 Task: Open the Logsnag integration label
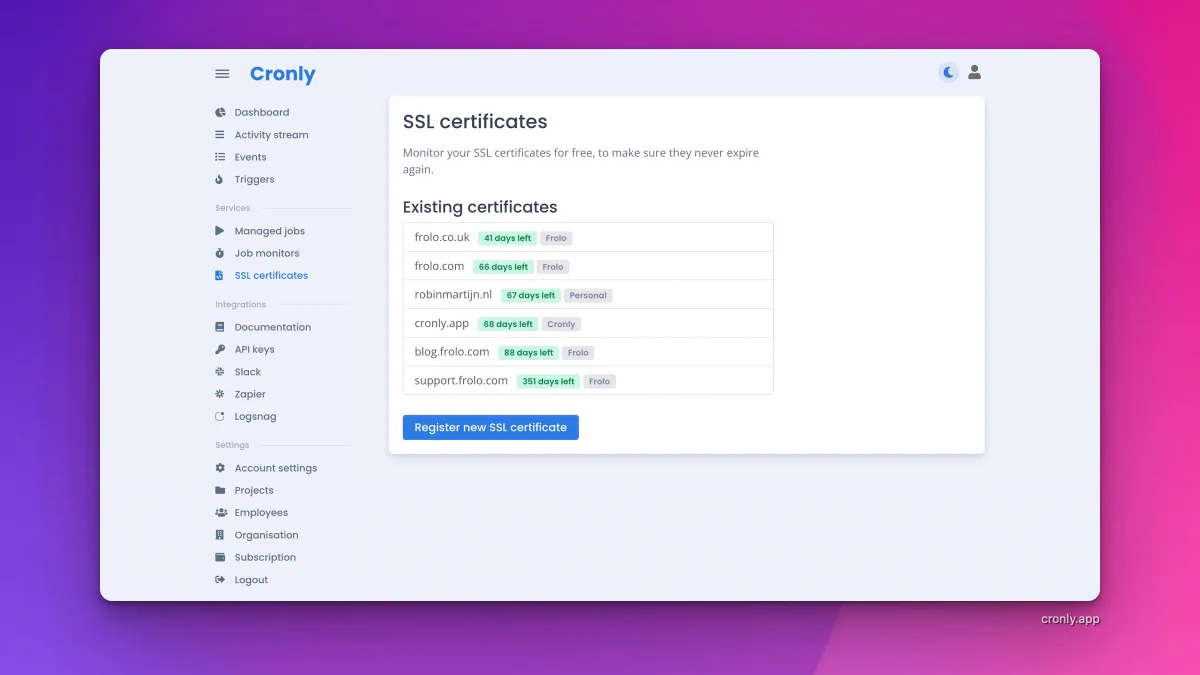coord(256,417)
